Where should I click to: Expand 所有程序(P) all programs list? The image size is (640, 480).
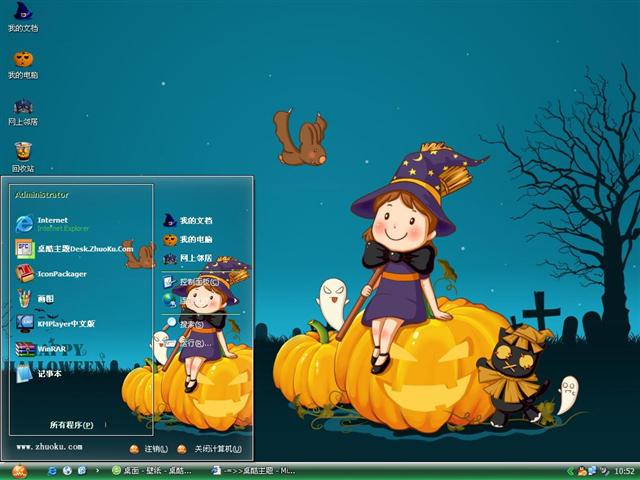pyautogui.click(x=72, y=425)
